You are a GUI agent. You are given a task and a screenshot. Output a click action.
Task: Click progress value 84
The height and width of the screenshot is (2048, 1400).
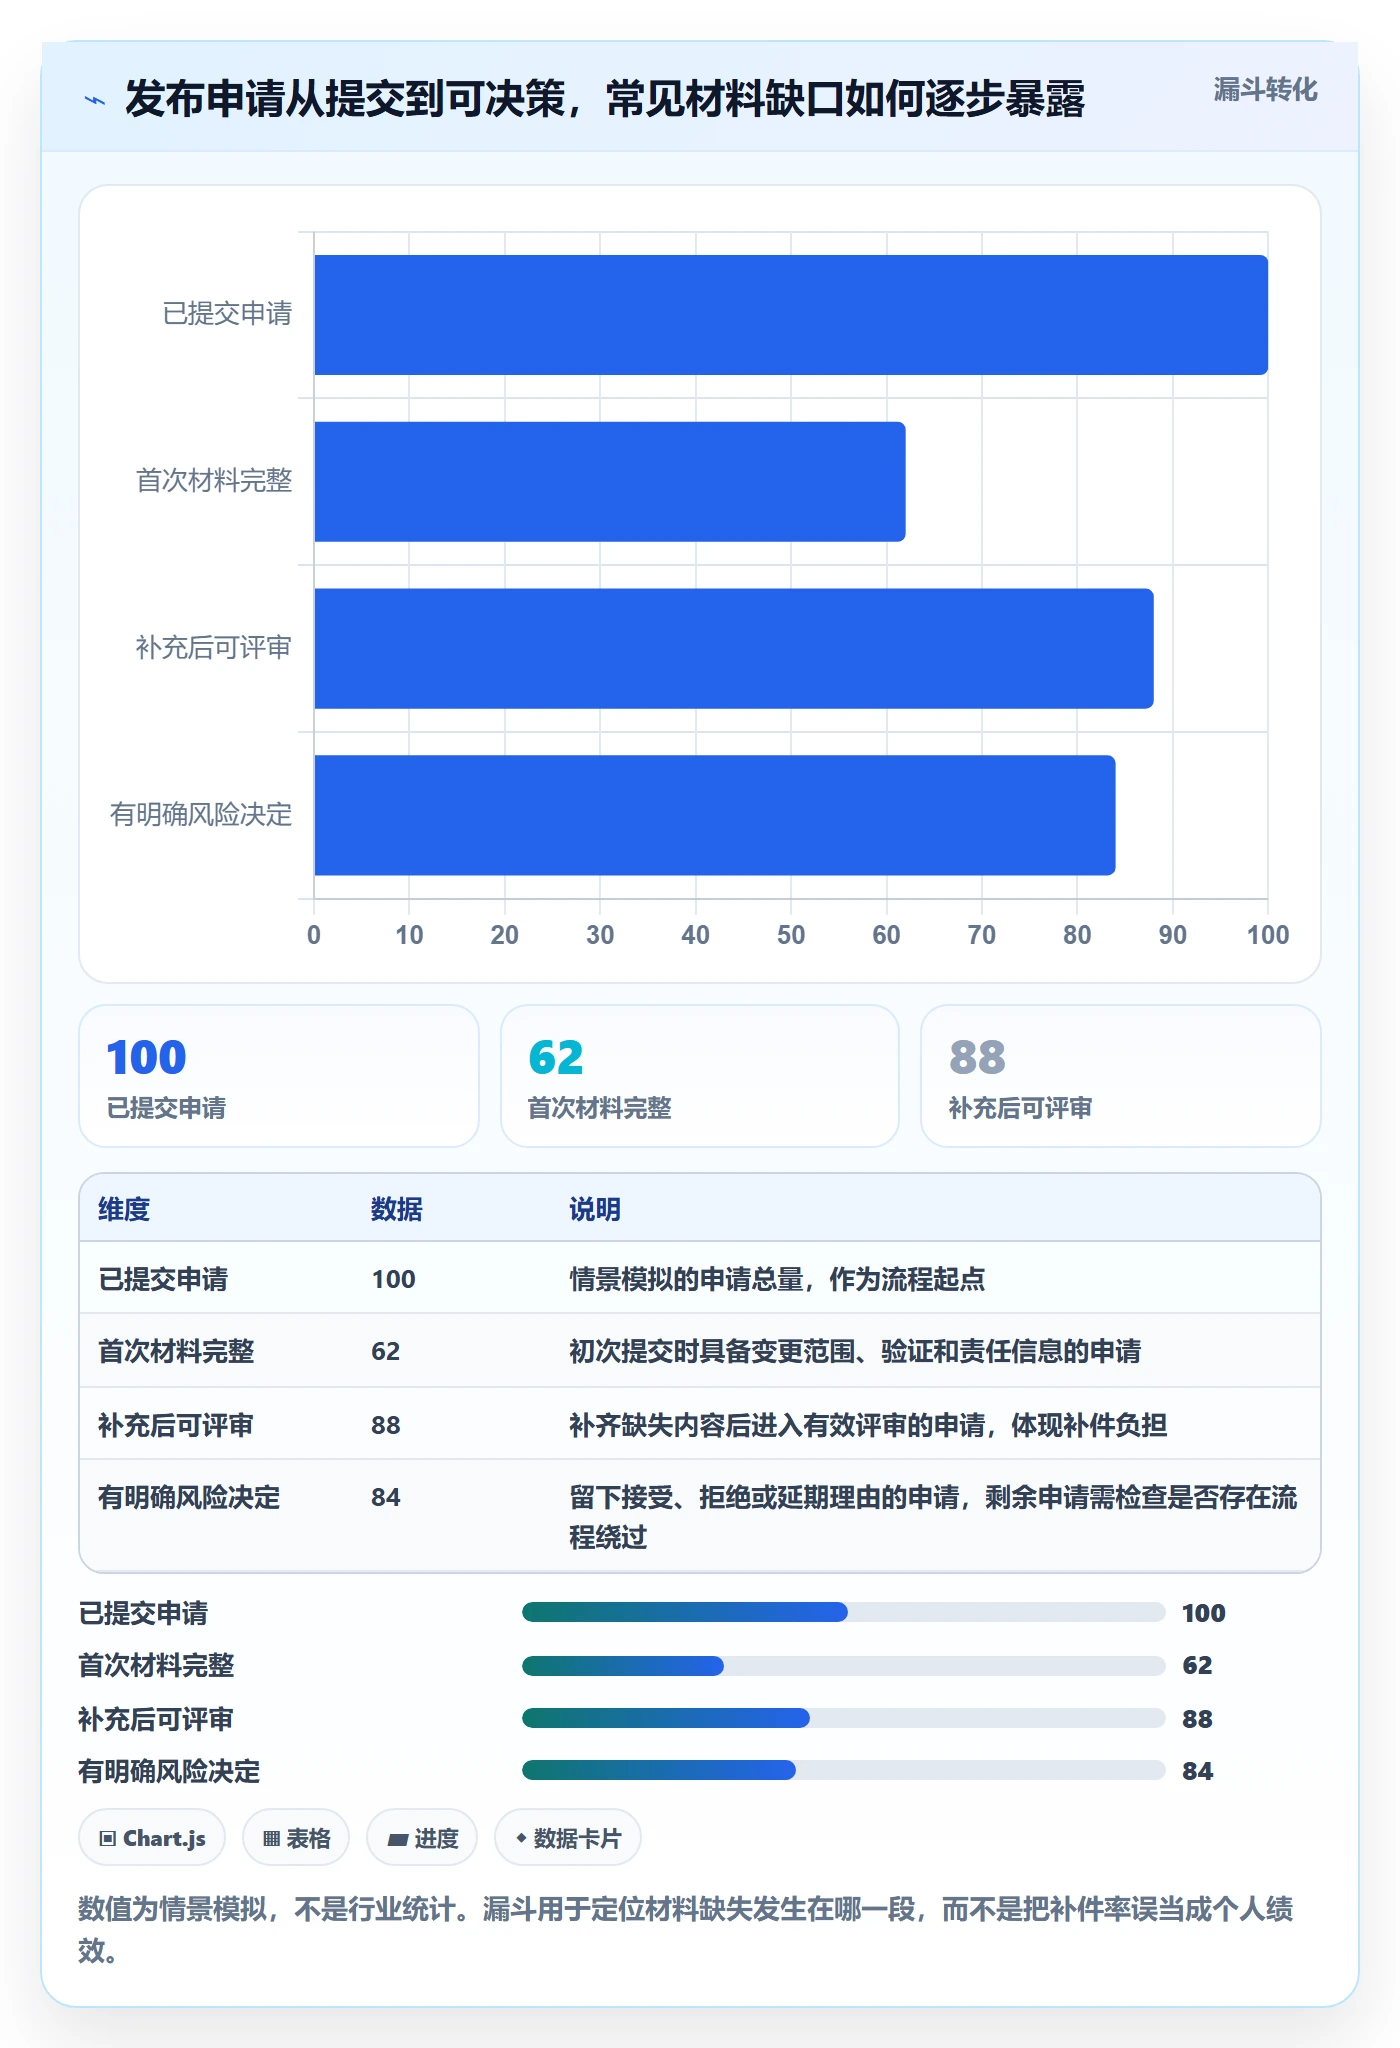(1198, 1771)
